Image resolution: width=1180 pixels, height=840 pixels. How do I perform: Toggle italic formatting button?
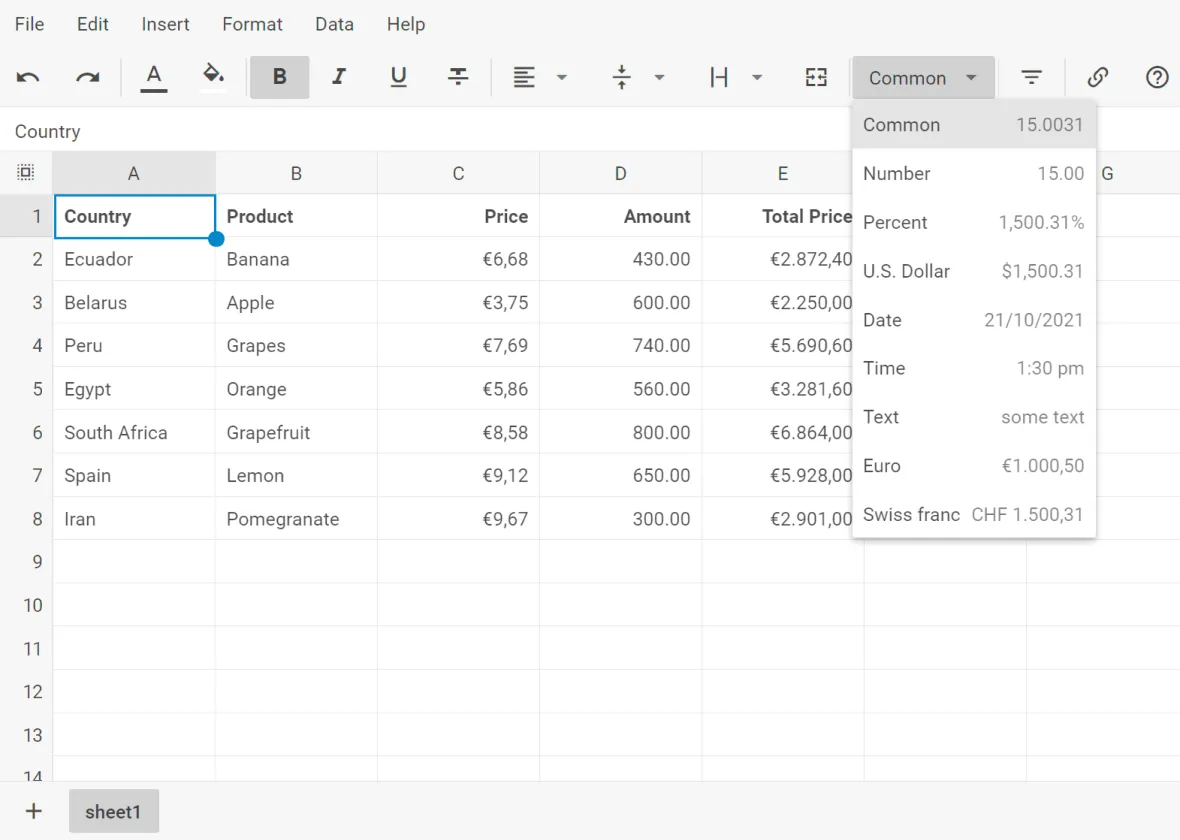(x=339, y=77)
